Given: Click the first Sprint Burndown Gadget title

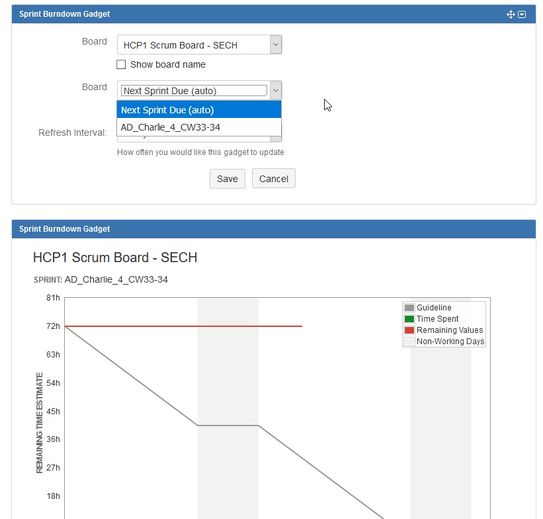Looking at the screenshot, I should tap(64, 14).
